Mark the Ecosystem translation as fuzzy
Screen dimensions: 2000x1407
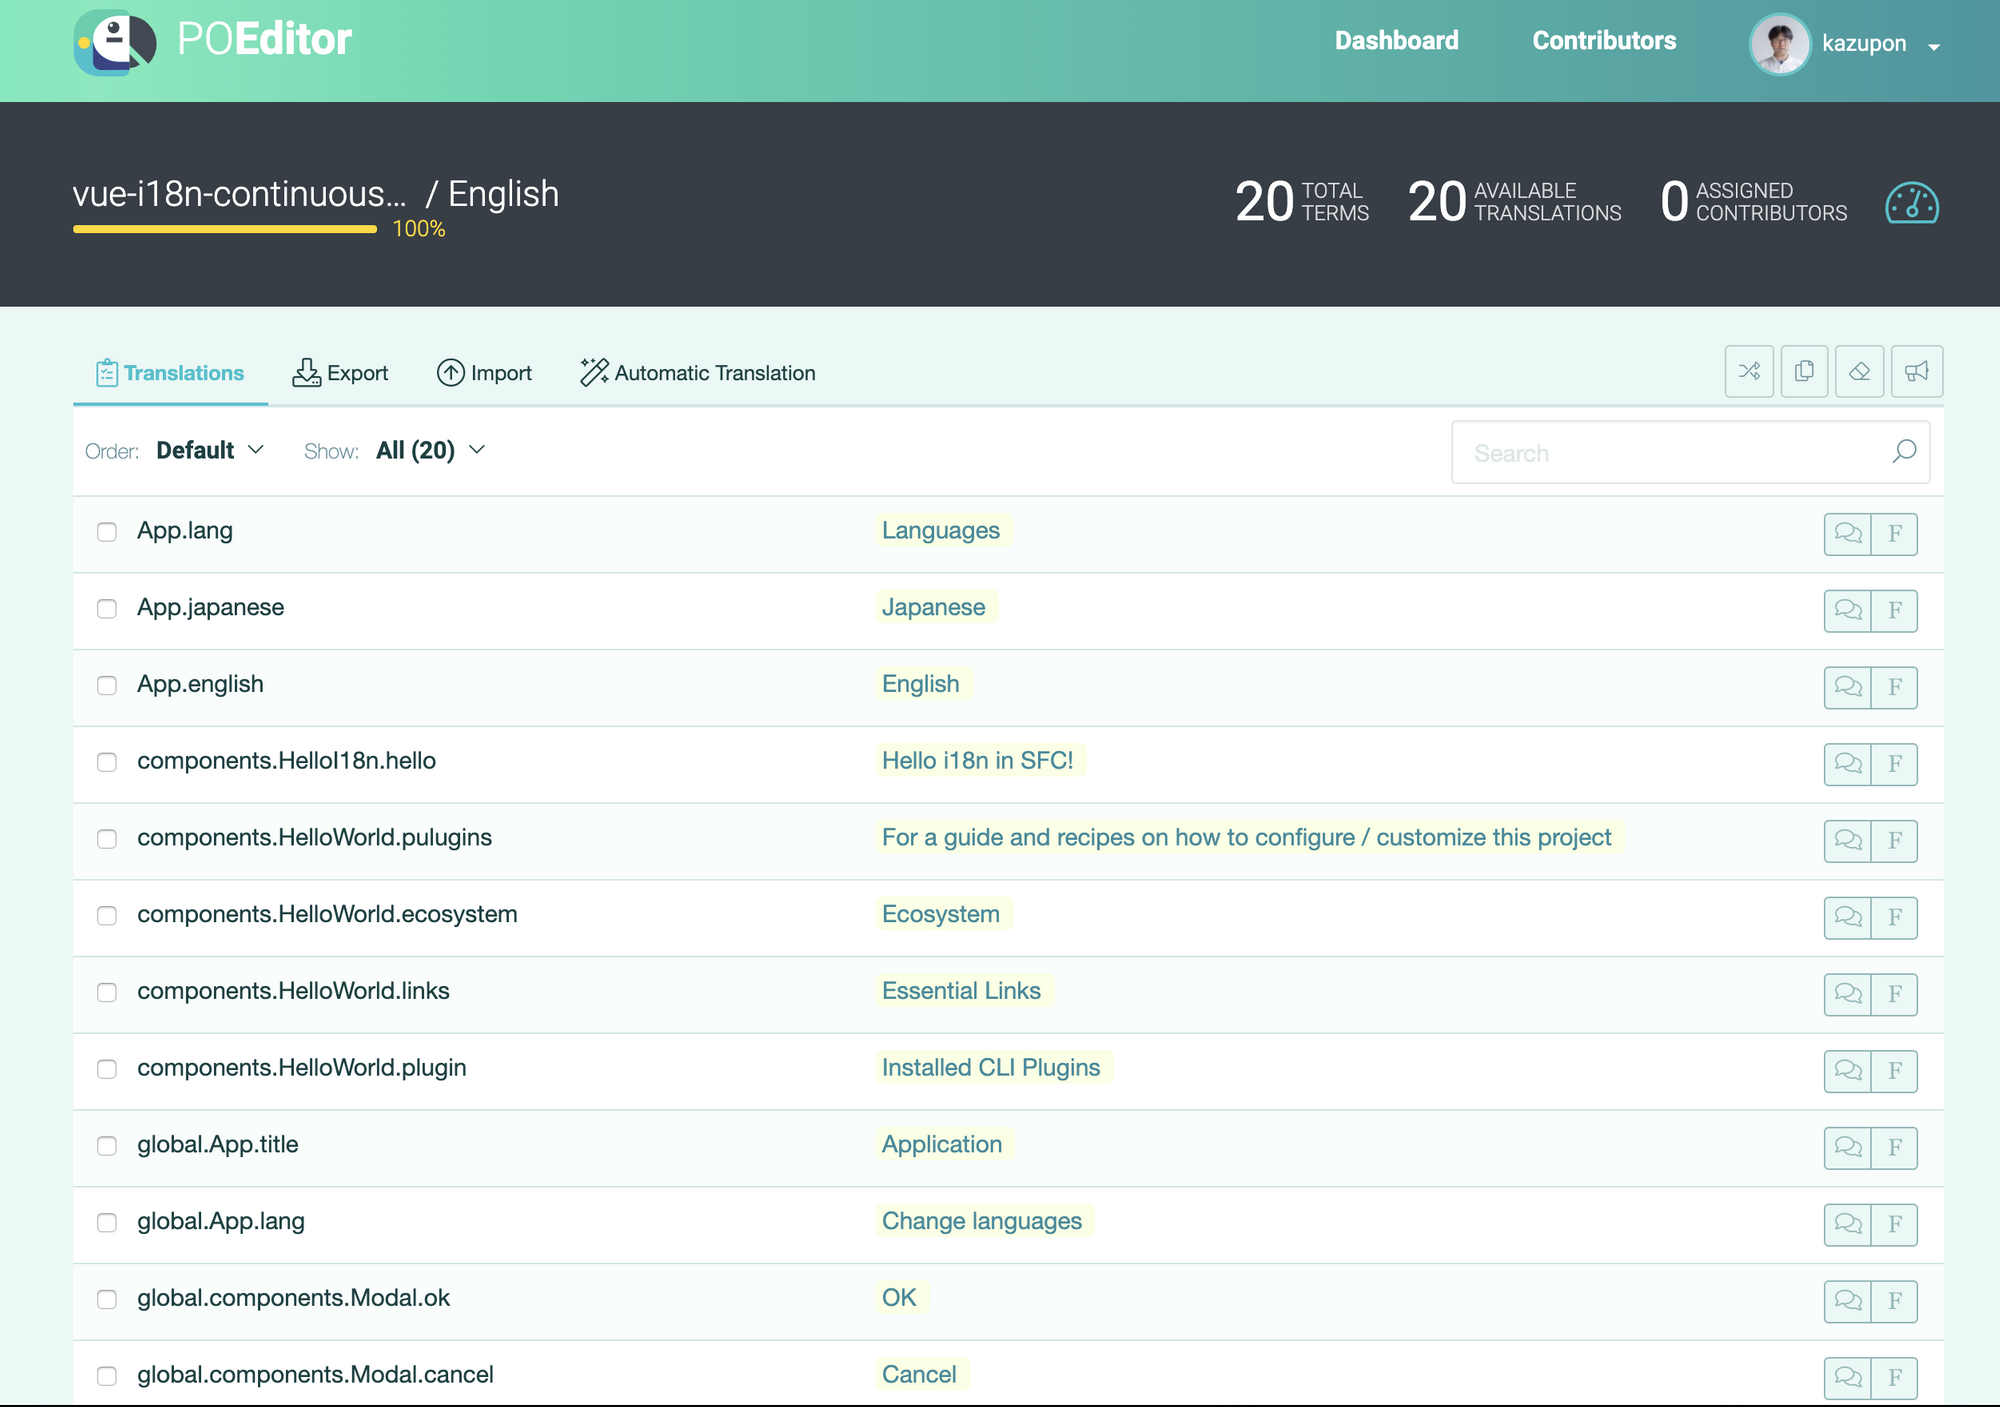[x=1894, y=917]
